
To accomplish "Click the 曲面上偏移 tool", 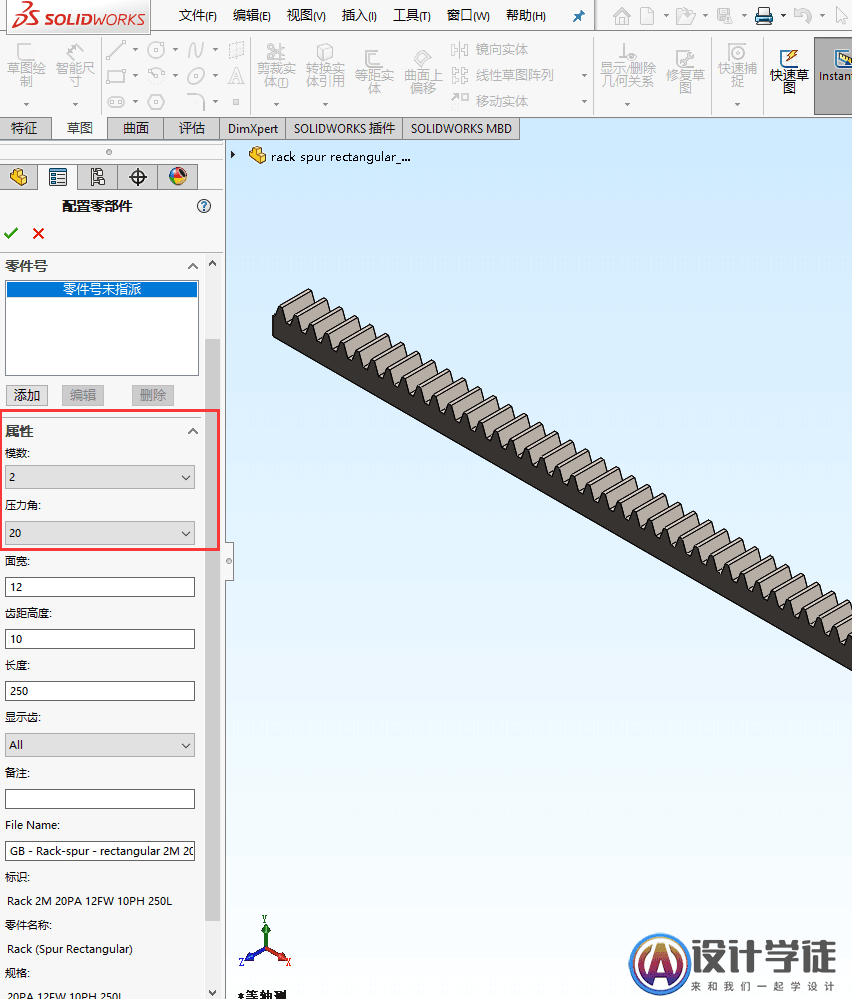I will tap(423, 71).
